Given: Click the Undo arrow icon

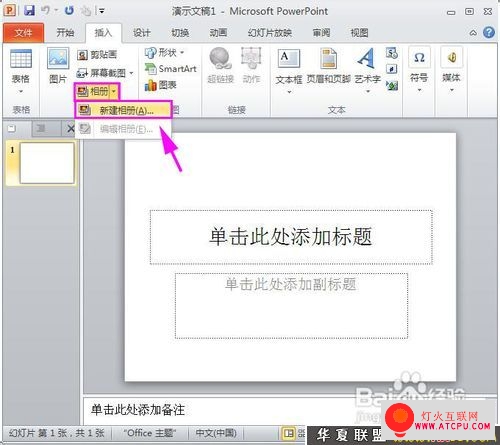Looking at the screenshot, I should (46, 10).
